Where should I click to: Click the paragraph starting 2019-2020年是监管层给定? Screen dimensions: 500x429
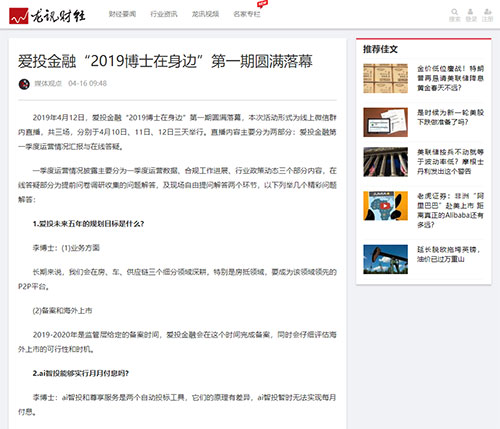[177, 342]
